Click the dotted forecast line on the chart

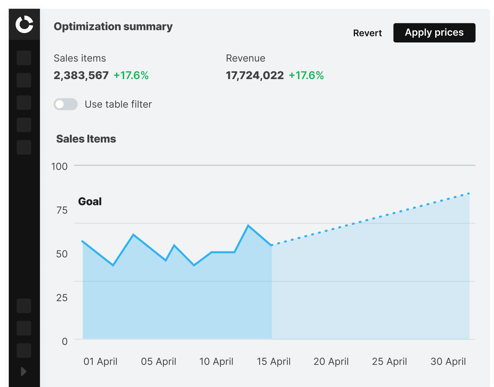click(371, 219)
